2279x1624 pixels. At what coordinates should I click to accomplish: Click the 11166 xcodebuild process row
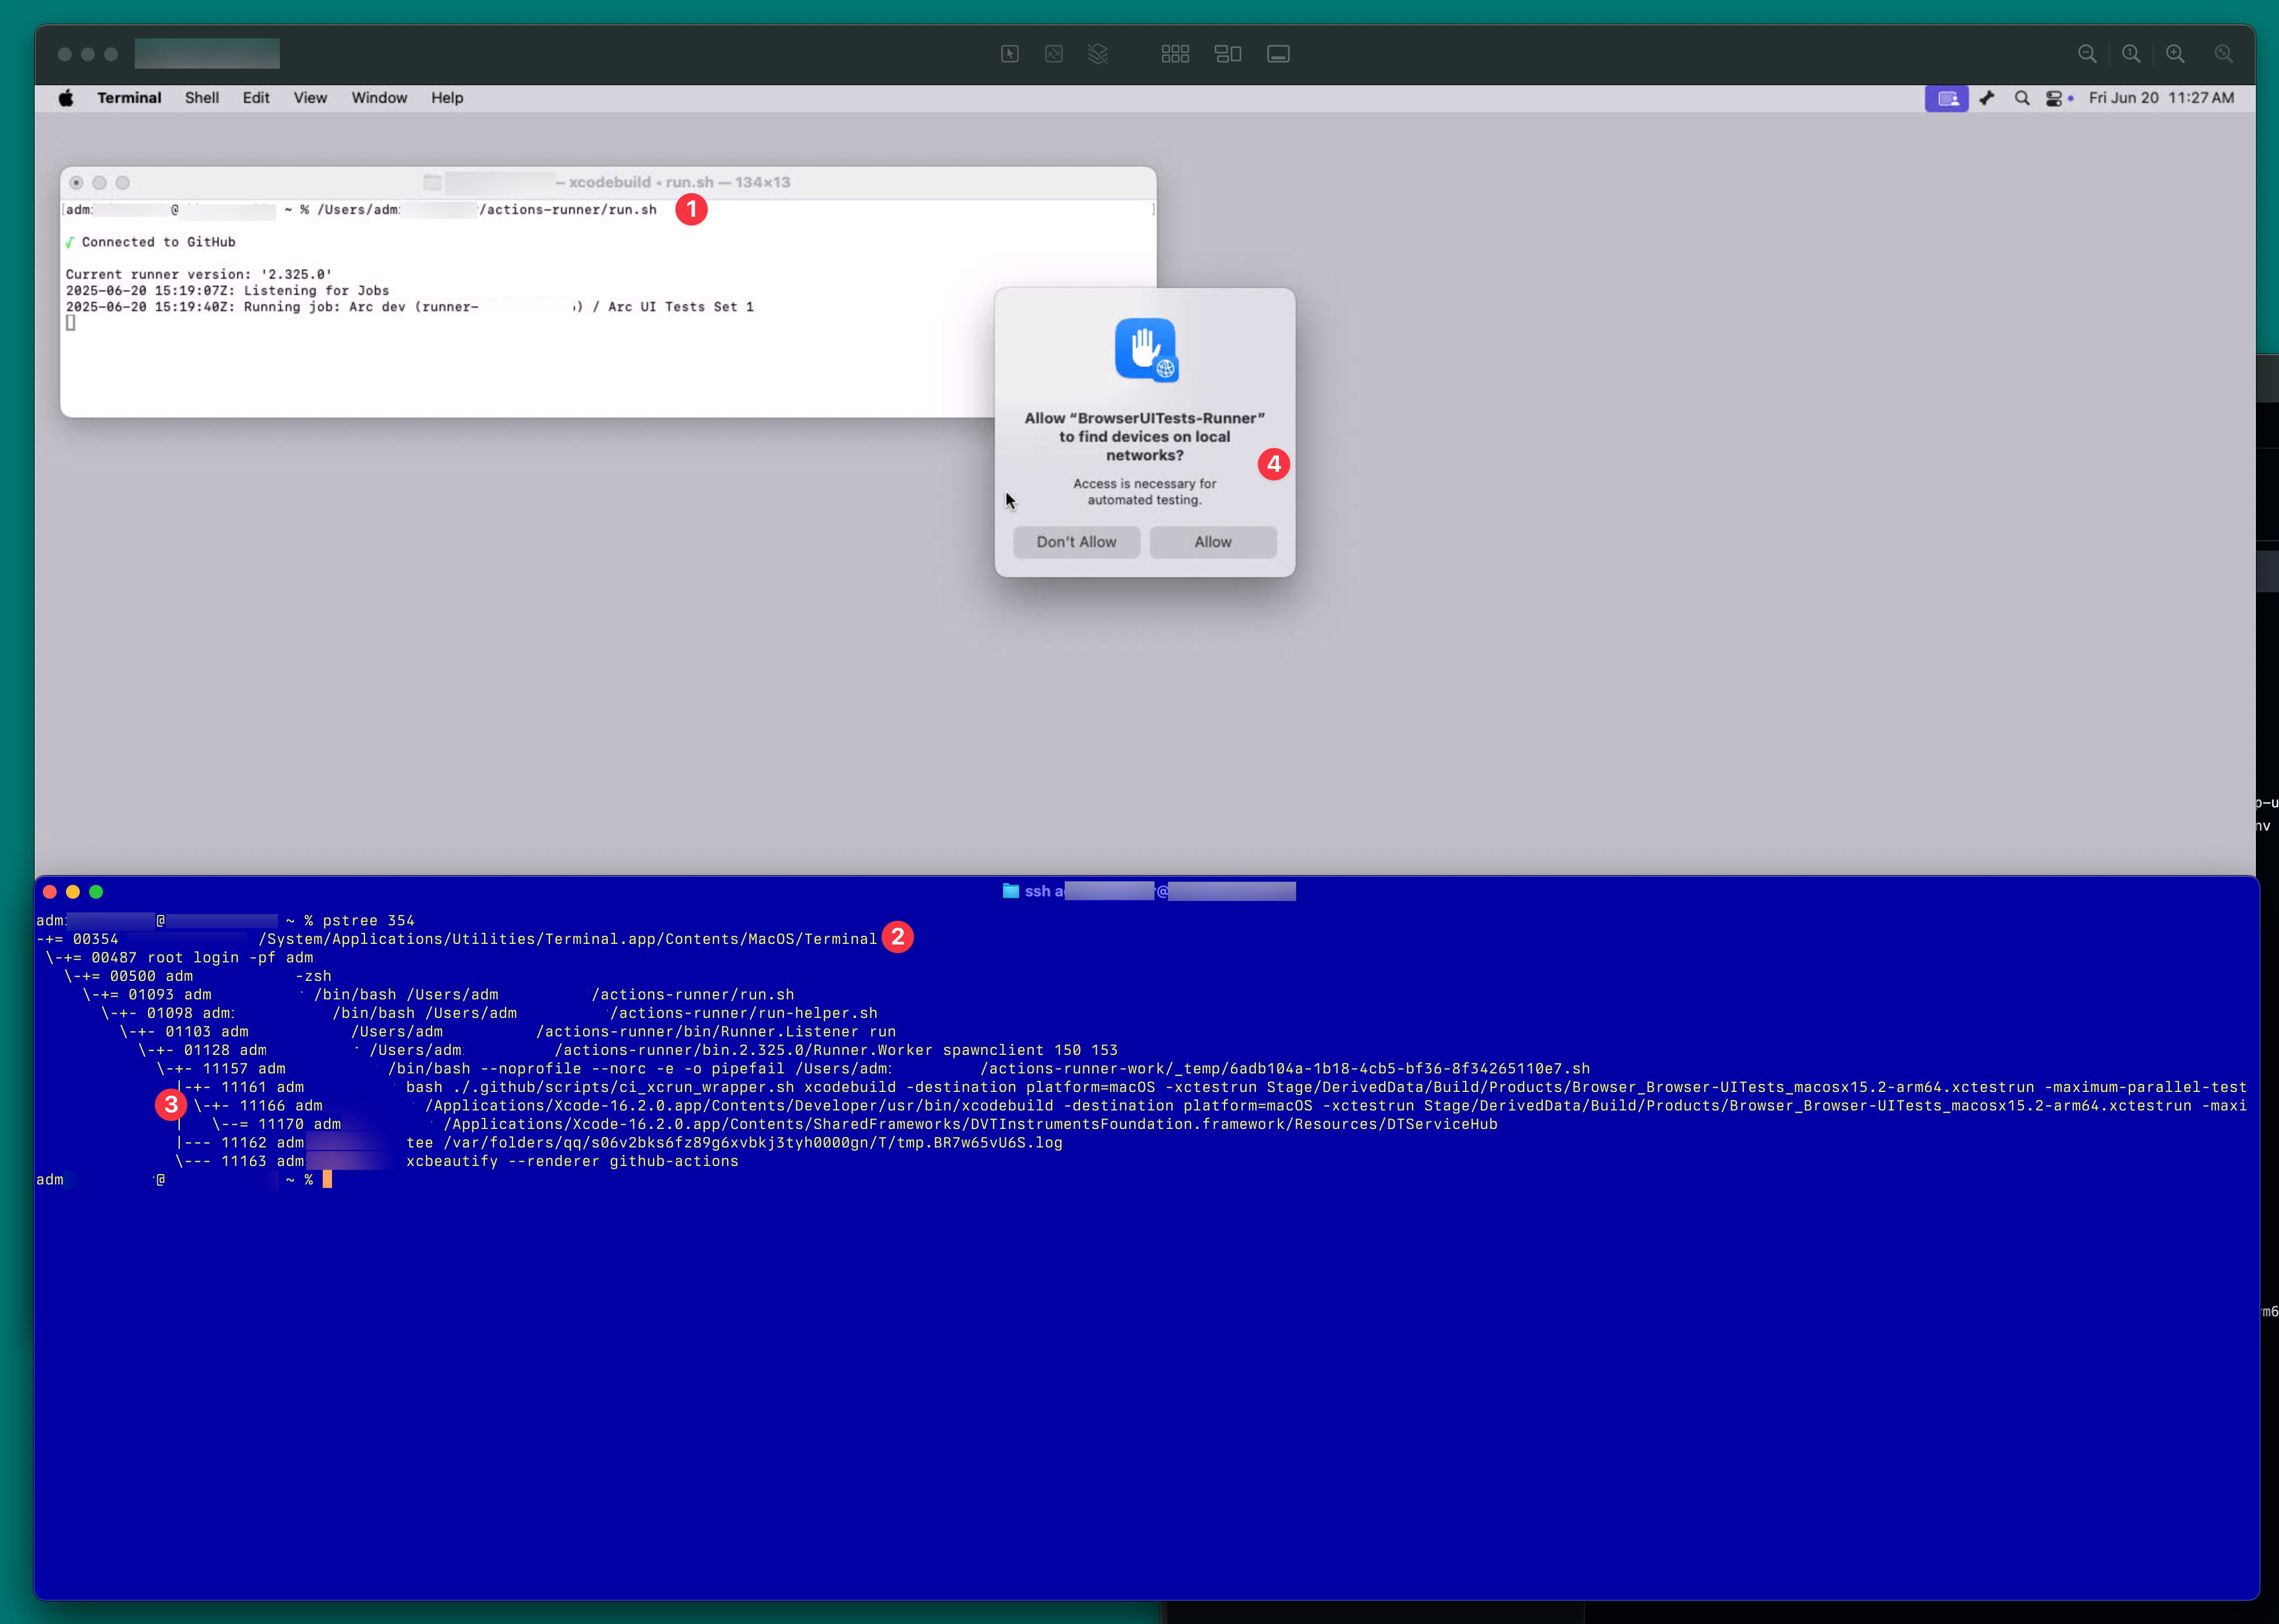click(x=1220, y=1105)
